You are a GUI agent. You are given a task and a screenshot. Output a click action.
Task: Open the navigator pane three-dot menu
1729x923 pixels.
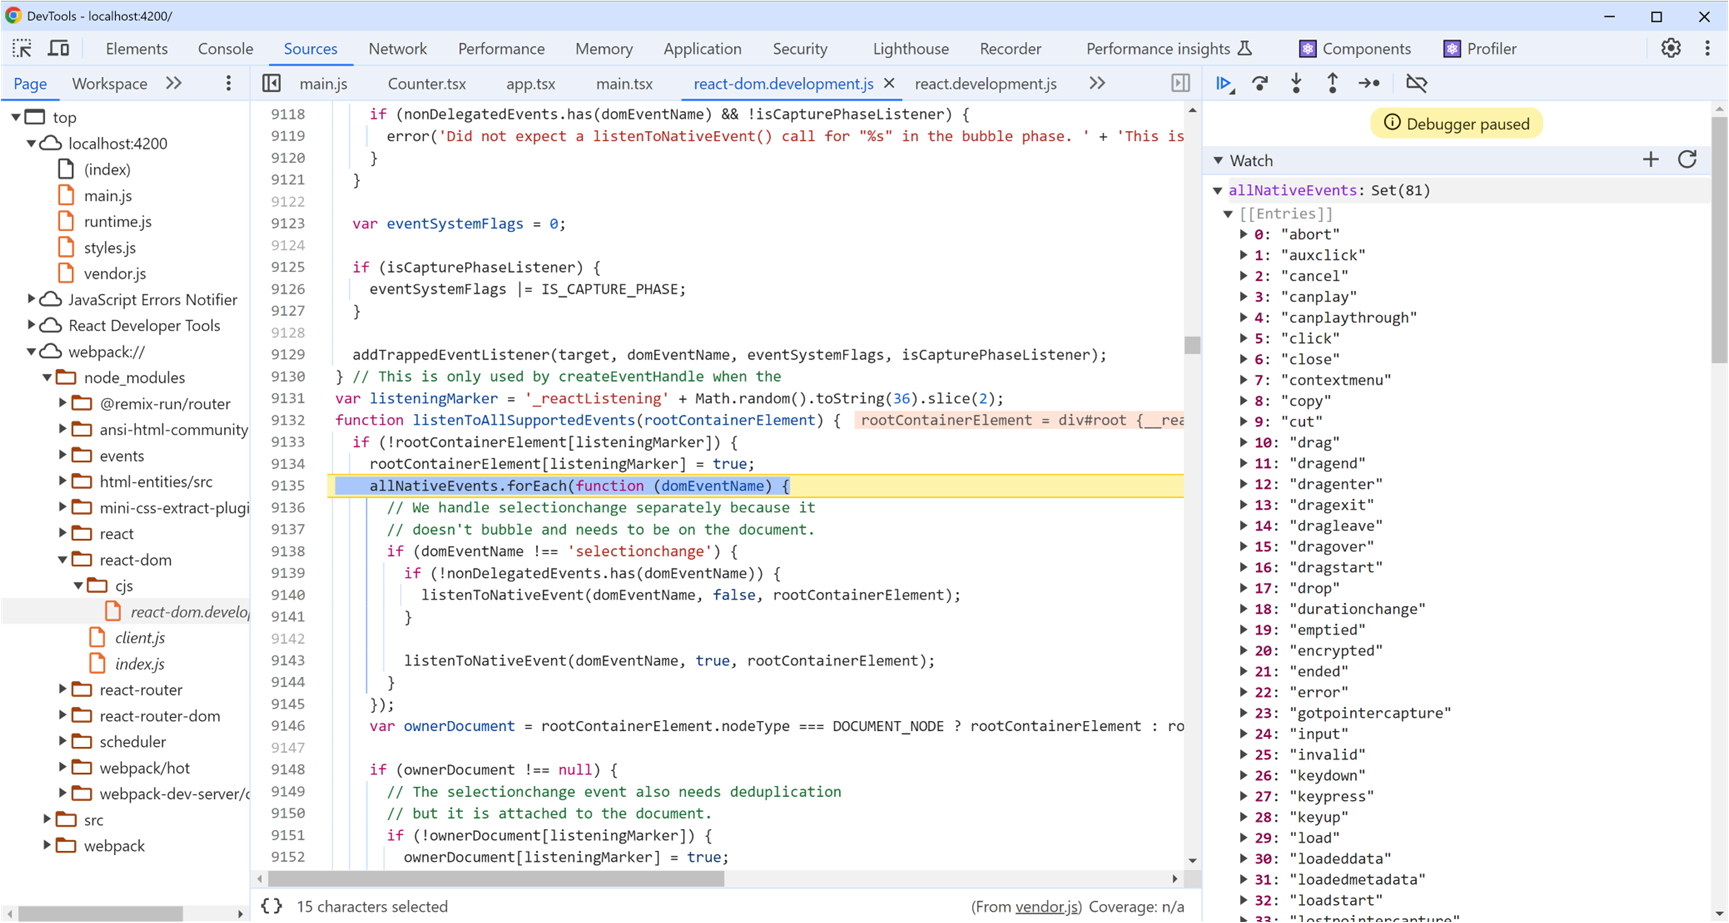coord(228,83)
